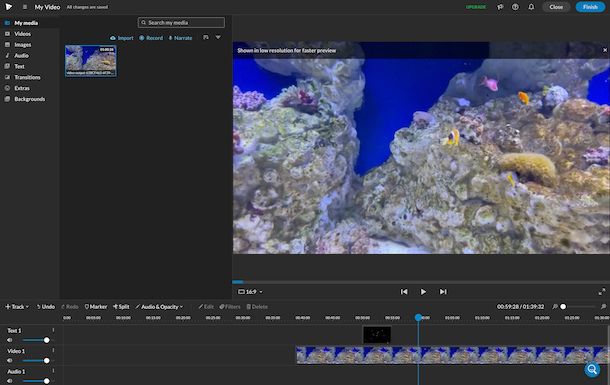This screenshot has height=385, width=610.
Task: Play the video preview
Action: click(x=423, y=292)
